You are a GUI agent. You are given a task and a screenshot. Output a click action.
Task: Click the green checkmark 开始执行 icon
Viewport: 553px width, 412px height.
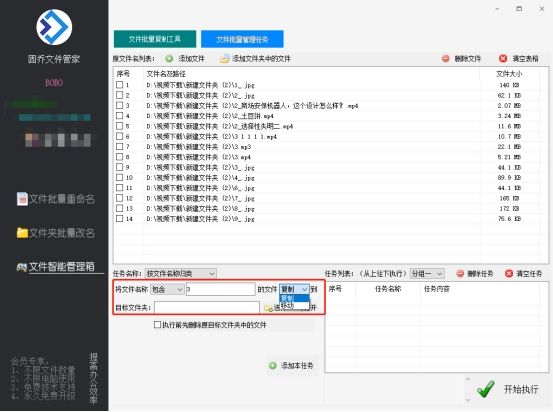[486, 389]
